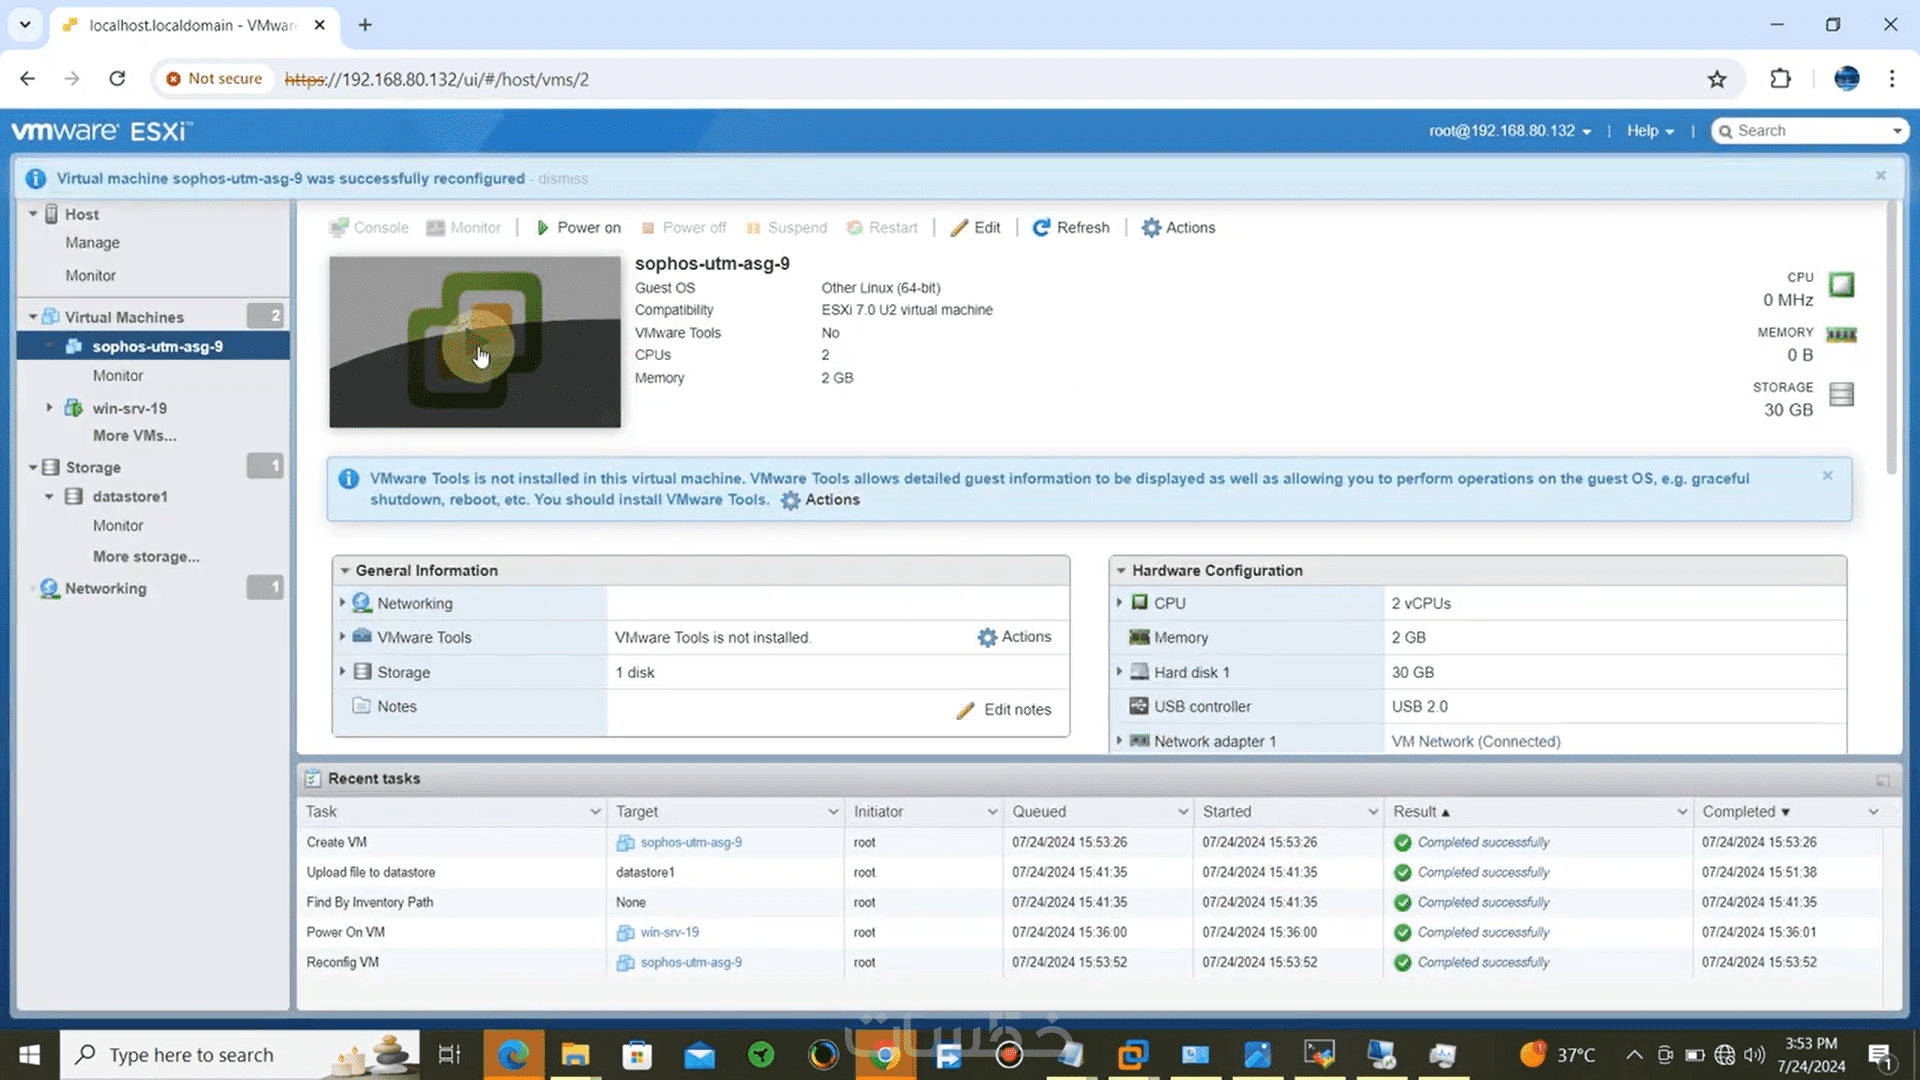The height and width of the screenshot is (1080, 1920).
Task: Select Manage under Host
Action: click(x=92, y=243)
